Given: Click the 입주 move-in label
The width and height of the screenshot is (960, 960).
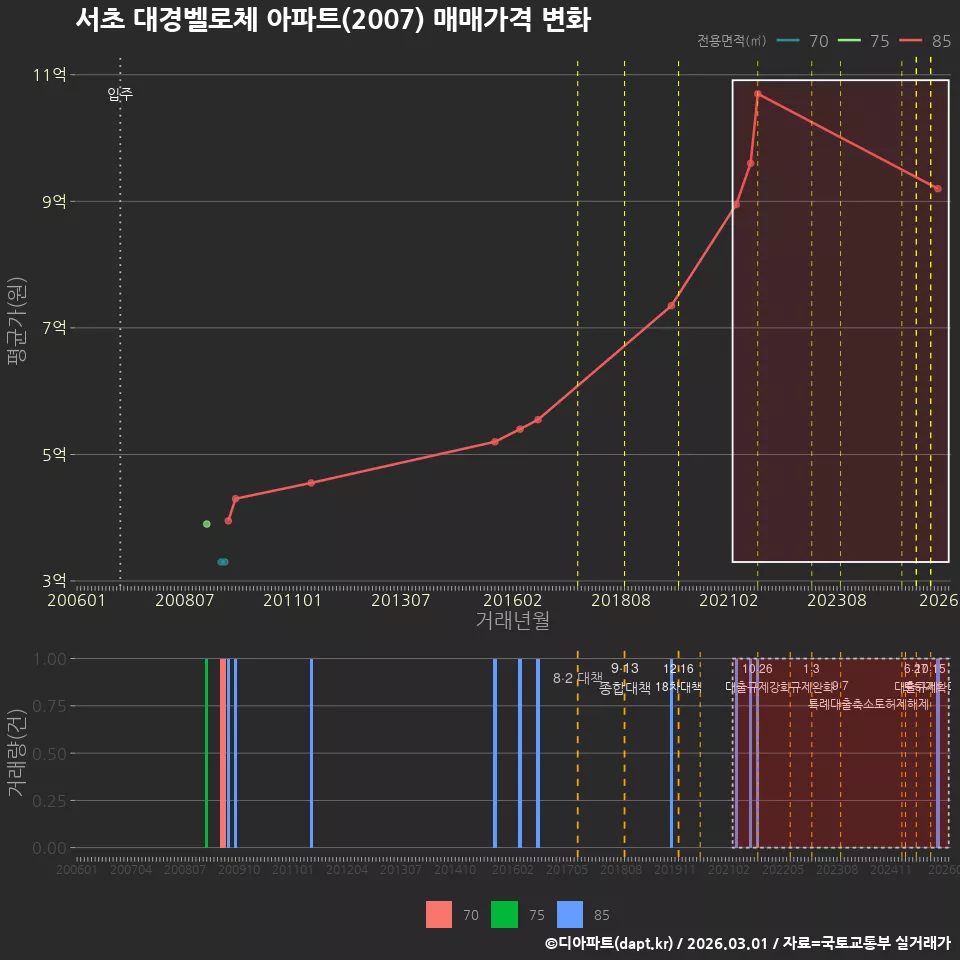Looking at the screenshot, I should [120, 94].
